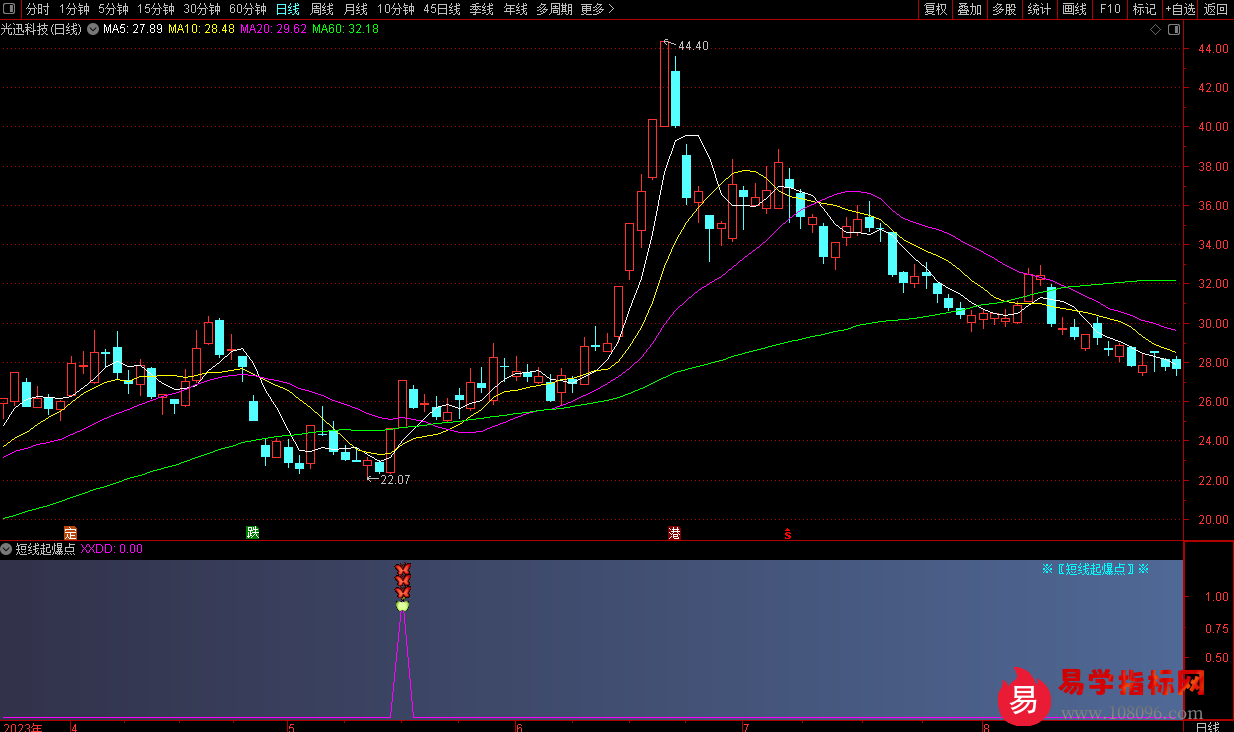Select the 60分钟 period tab
Viewport: 1234px width, 732px height.
tap(248, 9)
